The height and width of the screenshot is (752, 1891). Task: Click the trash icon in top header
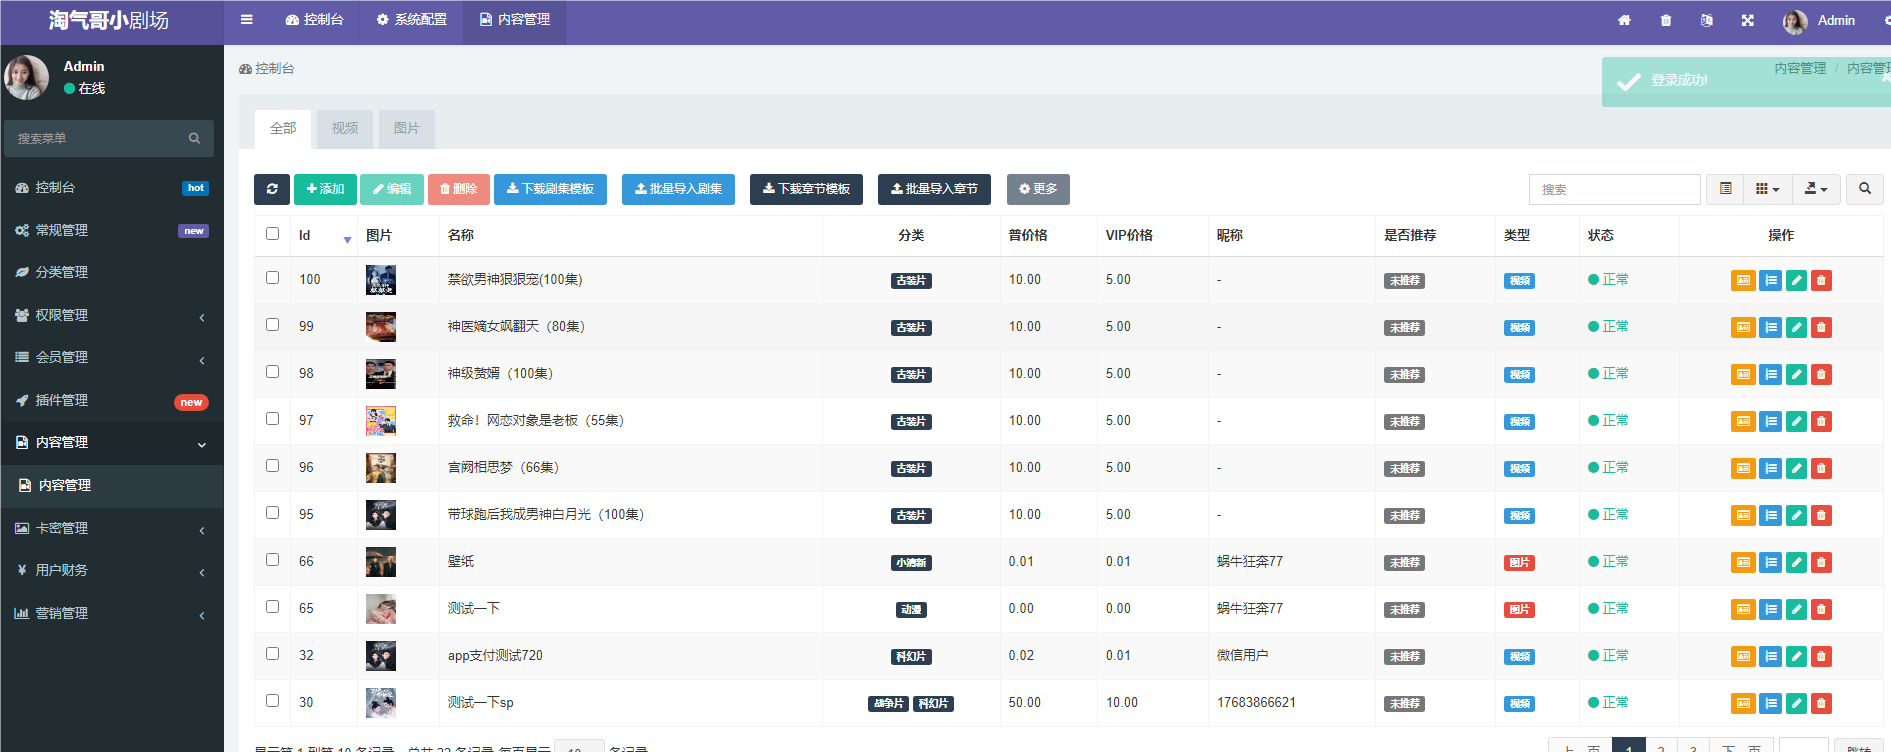(x=1665, y=20)
